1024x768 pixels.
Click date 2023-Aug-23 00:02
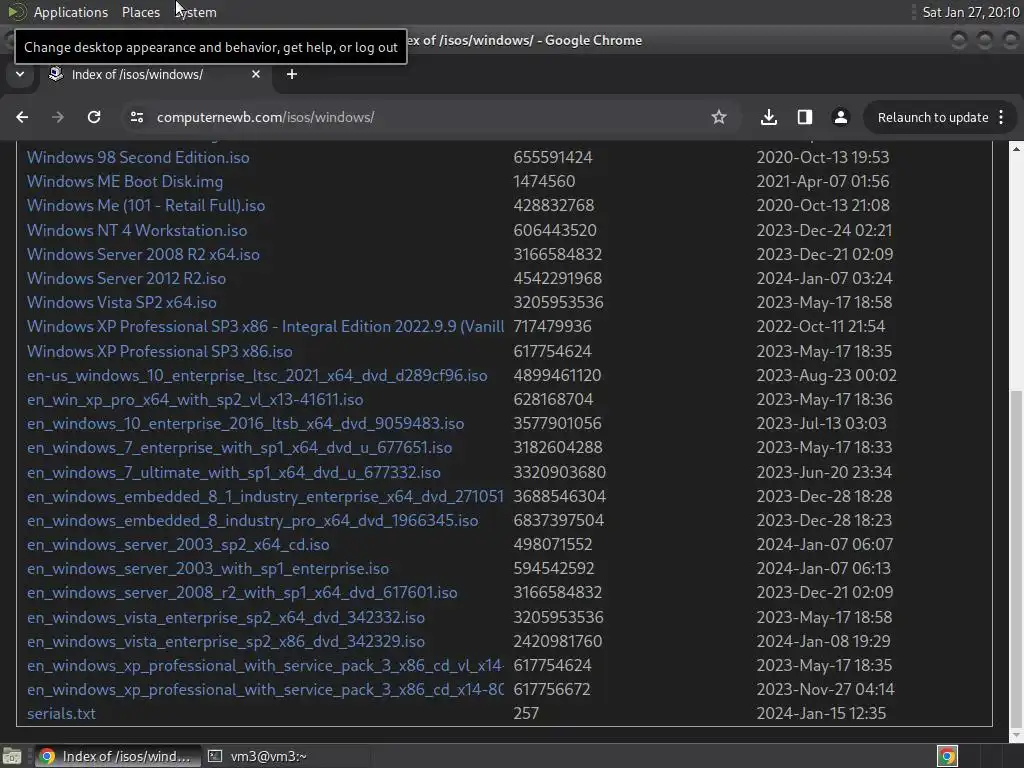tap(826, 376)
